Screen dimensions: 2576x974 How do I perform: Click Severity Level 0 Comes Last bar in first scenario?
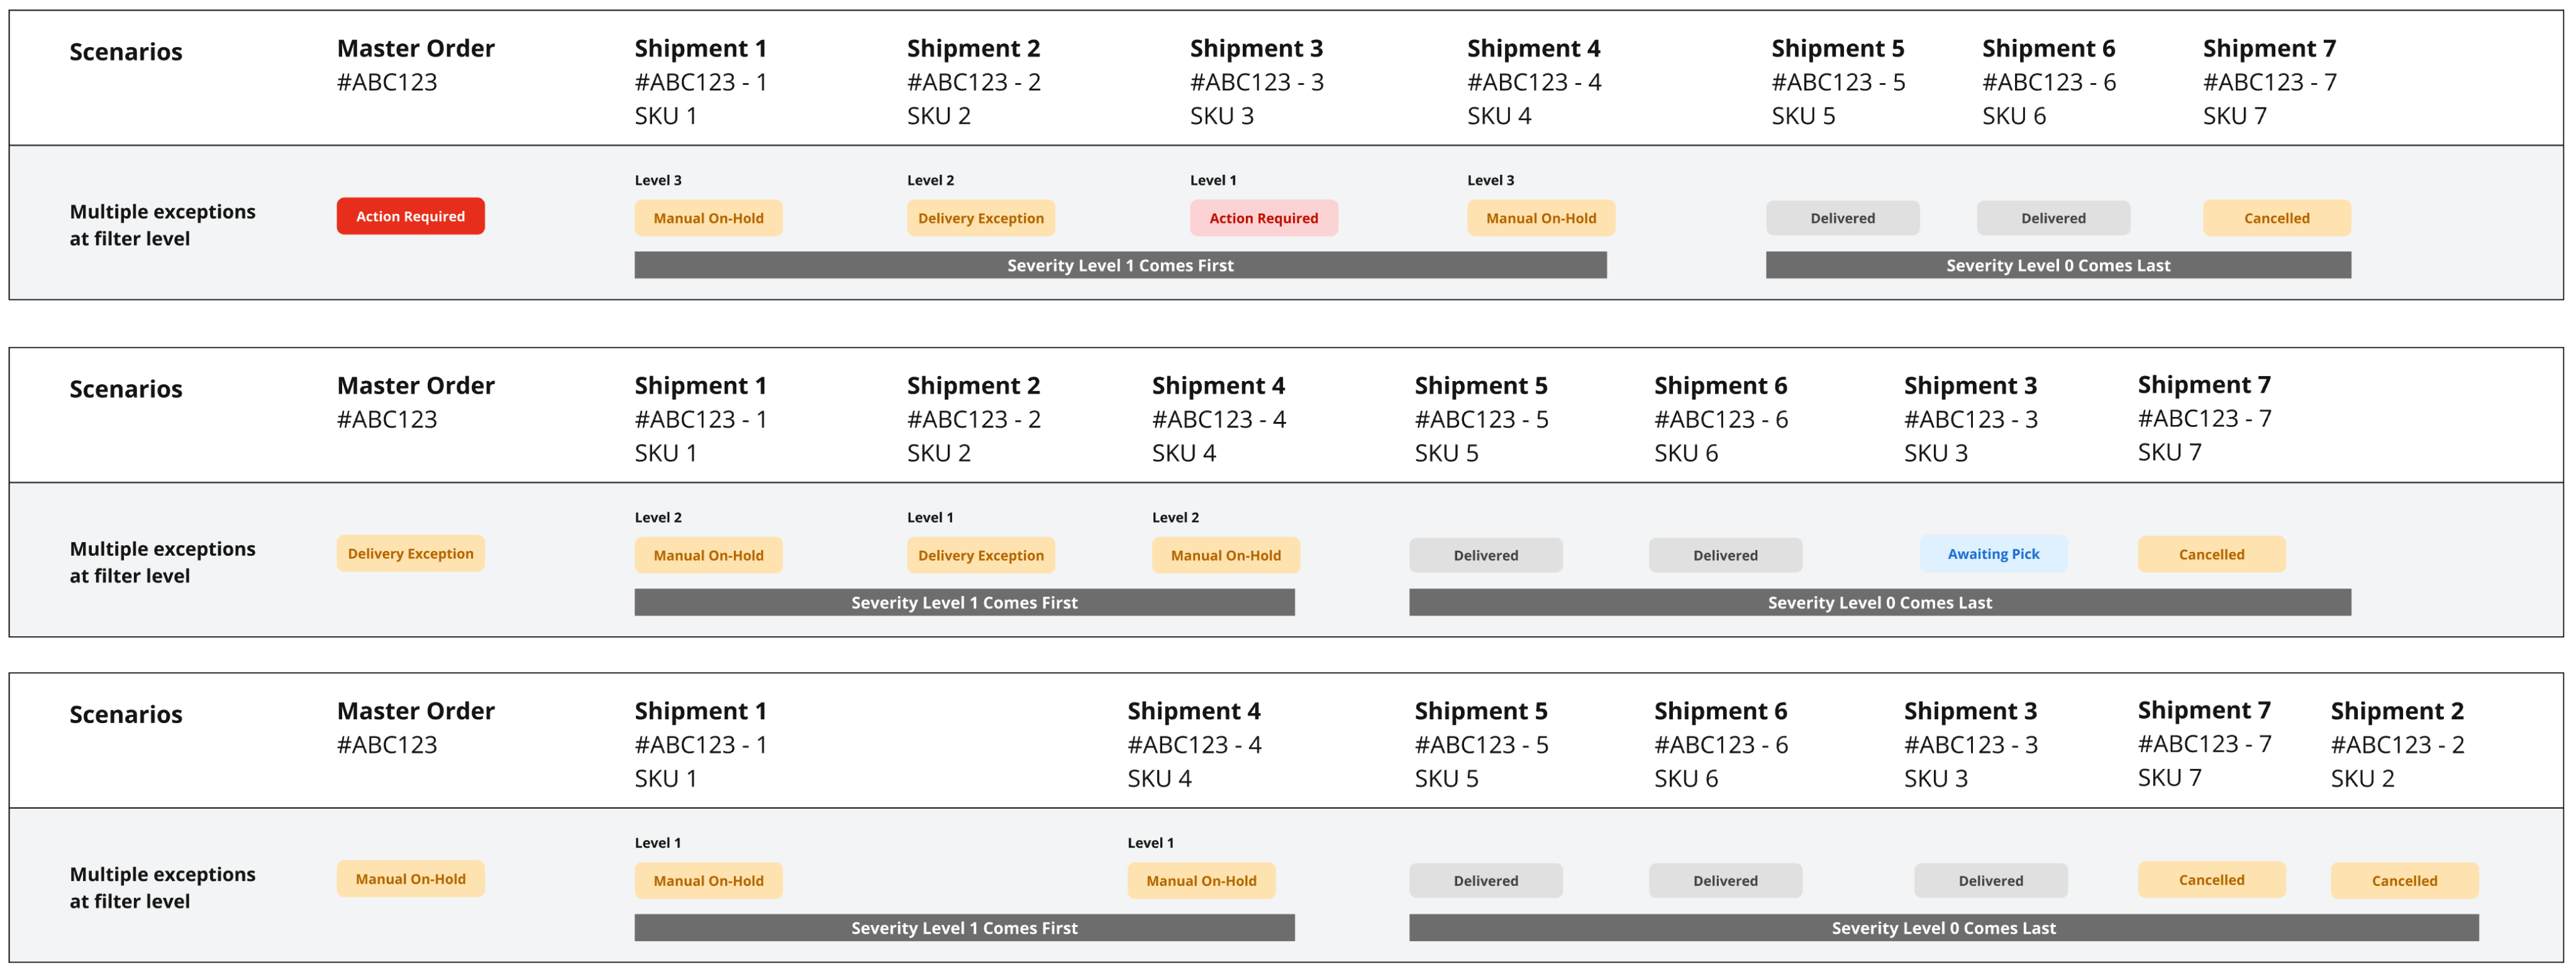pyautogui.click(x=2058, y=265)
